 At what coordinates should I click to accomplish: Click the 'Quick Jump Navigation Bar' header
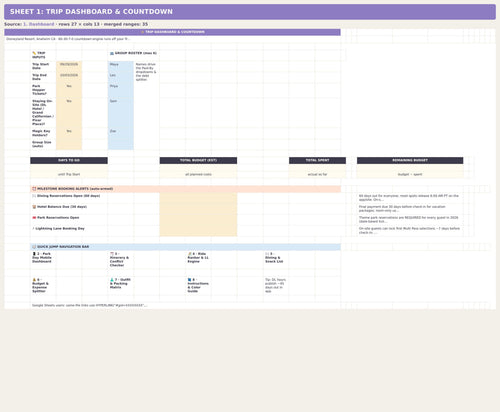[186, 247]
